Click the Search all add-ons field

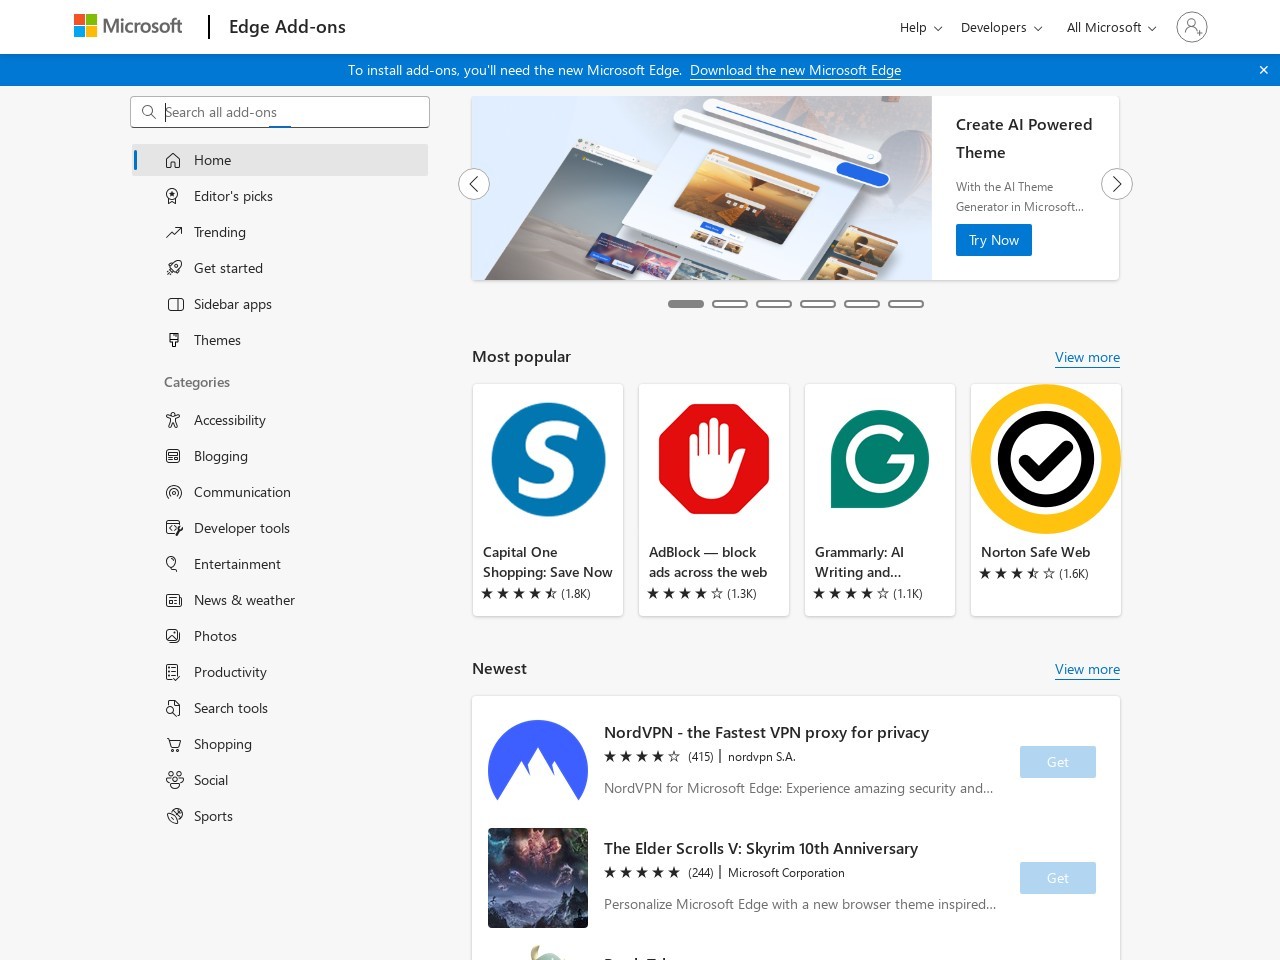coord(280,112)
